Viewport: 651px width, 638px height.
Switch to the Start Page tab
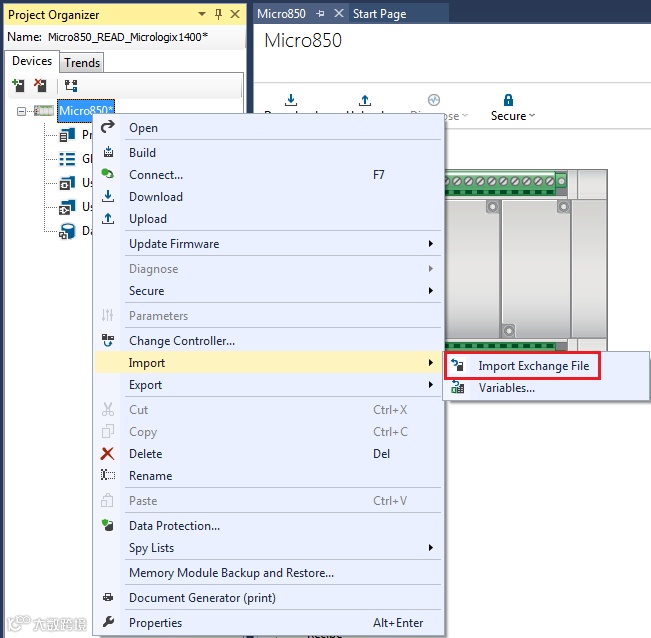pyautogui.click(x=379, y=14)
